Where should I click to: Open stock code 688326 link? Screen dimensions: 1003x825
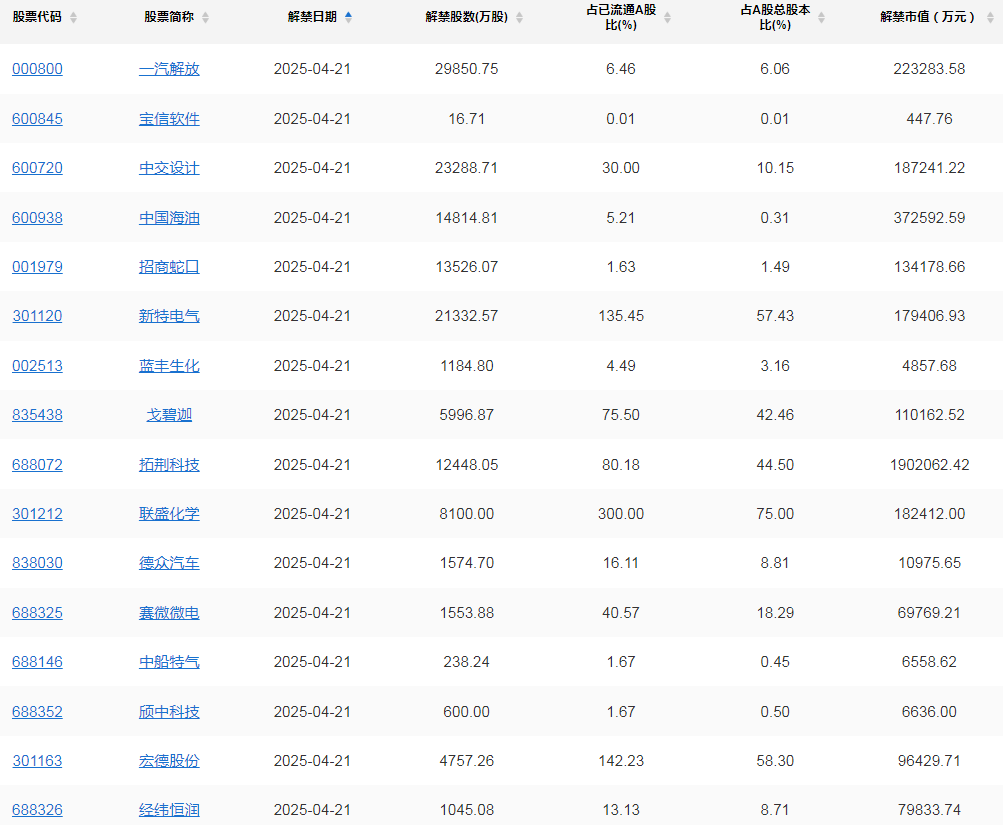click(37, 810)
